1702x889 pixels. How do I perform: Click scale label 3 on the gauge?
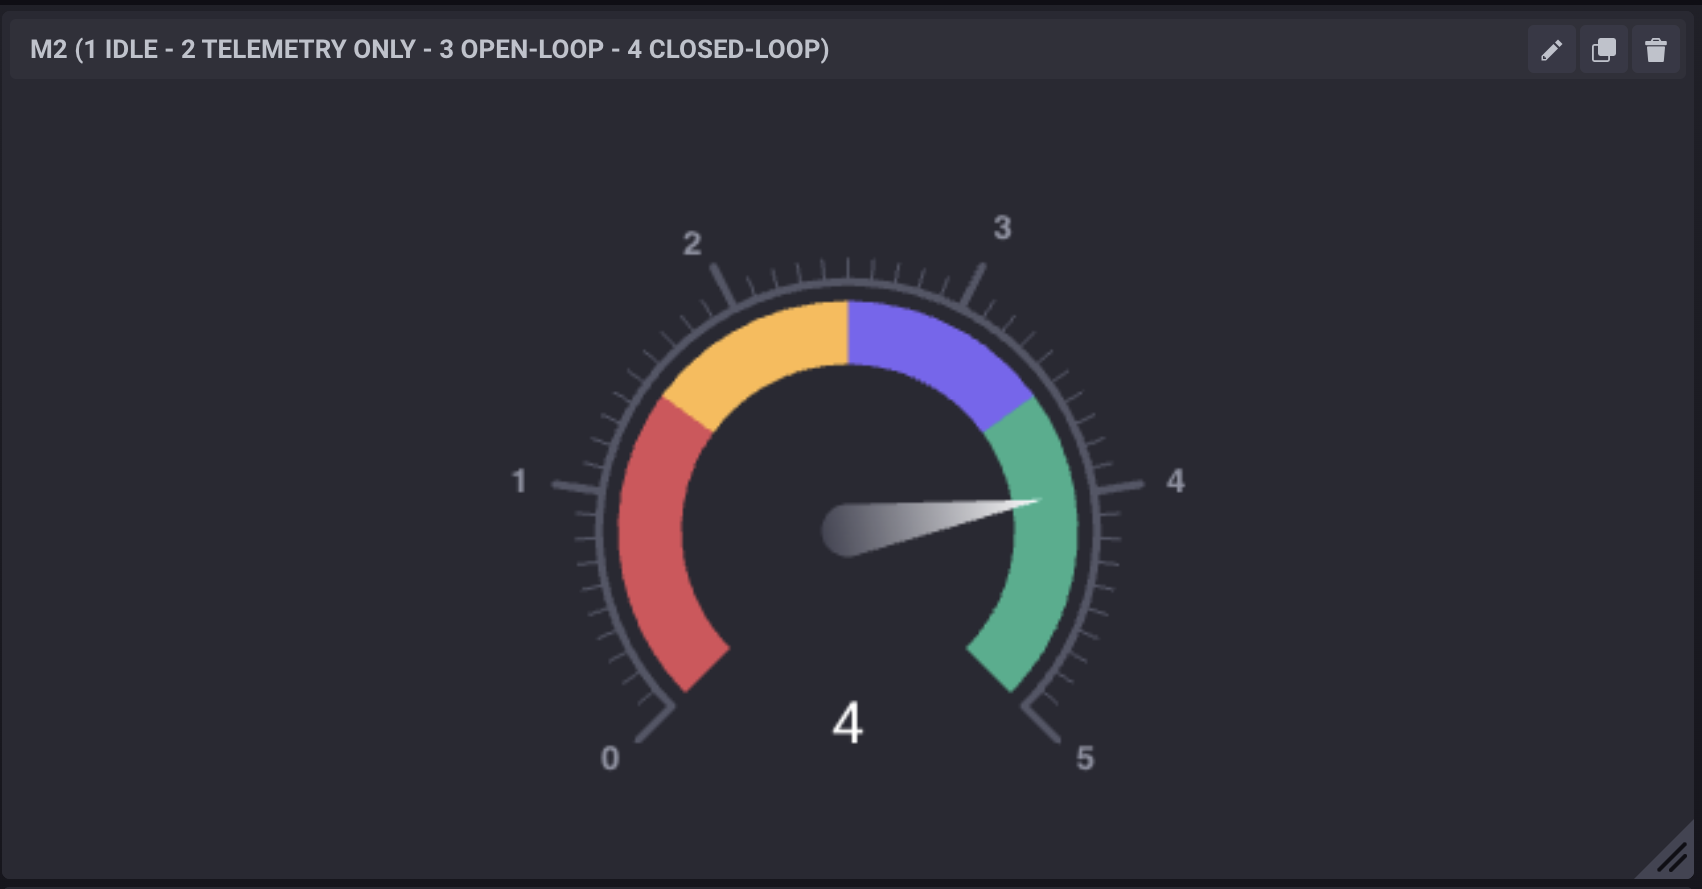pos(1002,228)
